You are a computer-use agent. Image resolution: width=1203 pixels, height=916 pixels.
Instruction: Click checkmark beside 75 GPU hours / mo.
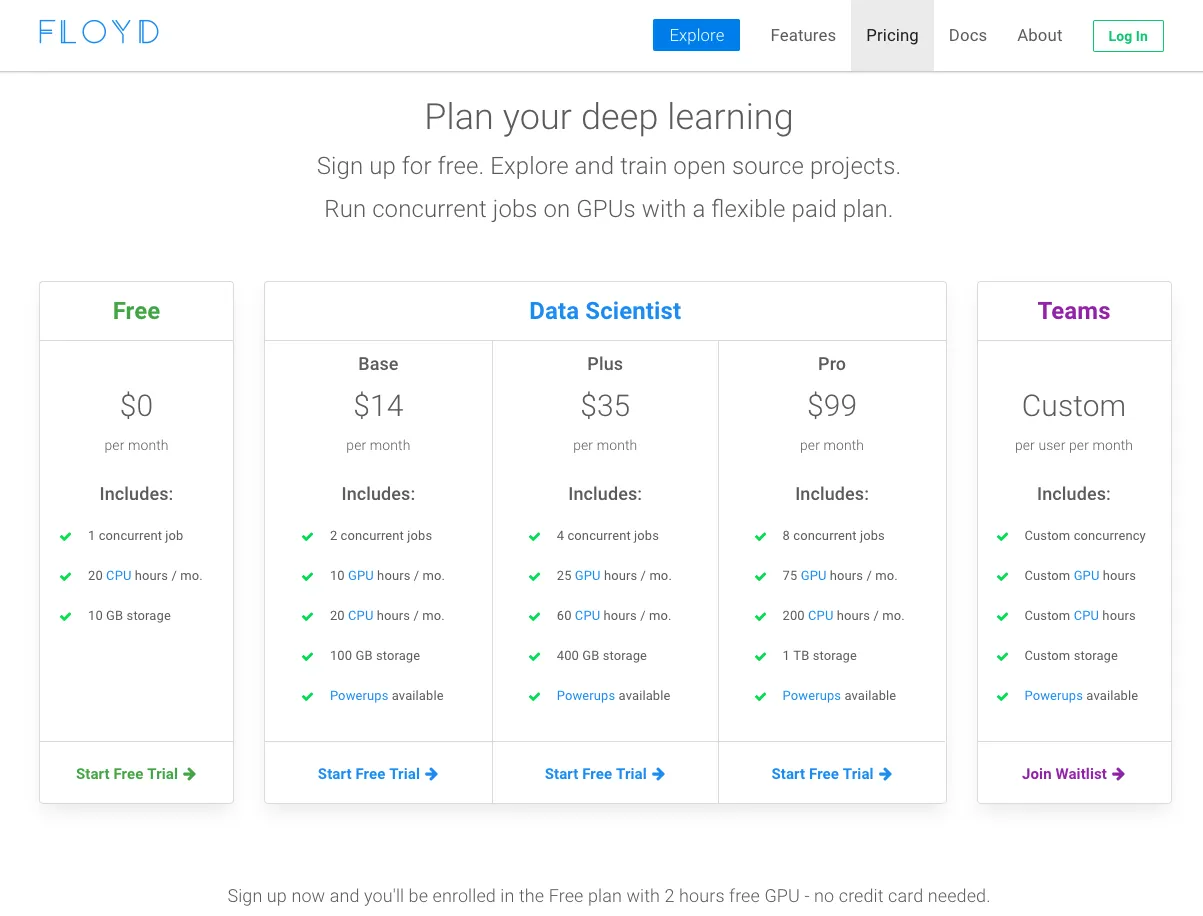tap(761, 577)
